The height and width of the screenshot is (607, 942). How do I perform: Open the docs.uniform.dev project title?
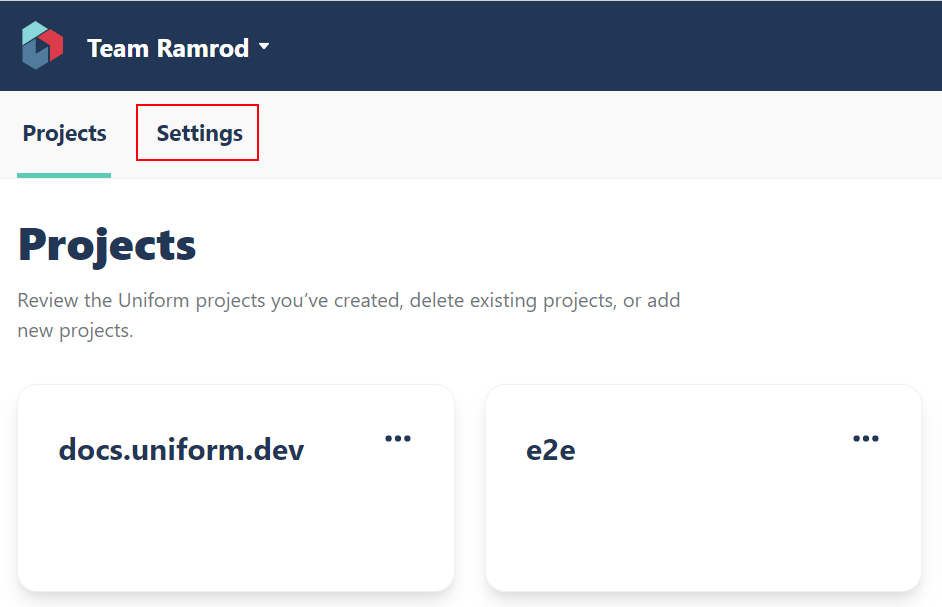pyautogui.click(x=181, y=450)
